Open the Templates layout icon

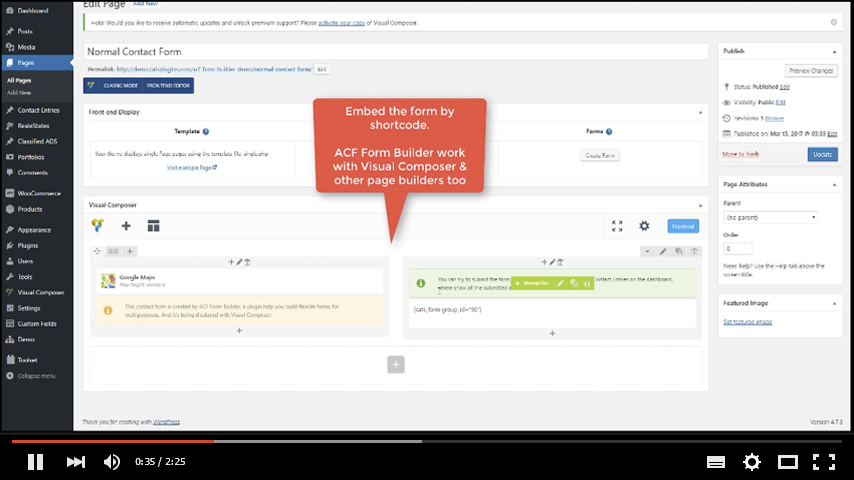pyautogui.click(x=154, y=226)
